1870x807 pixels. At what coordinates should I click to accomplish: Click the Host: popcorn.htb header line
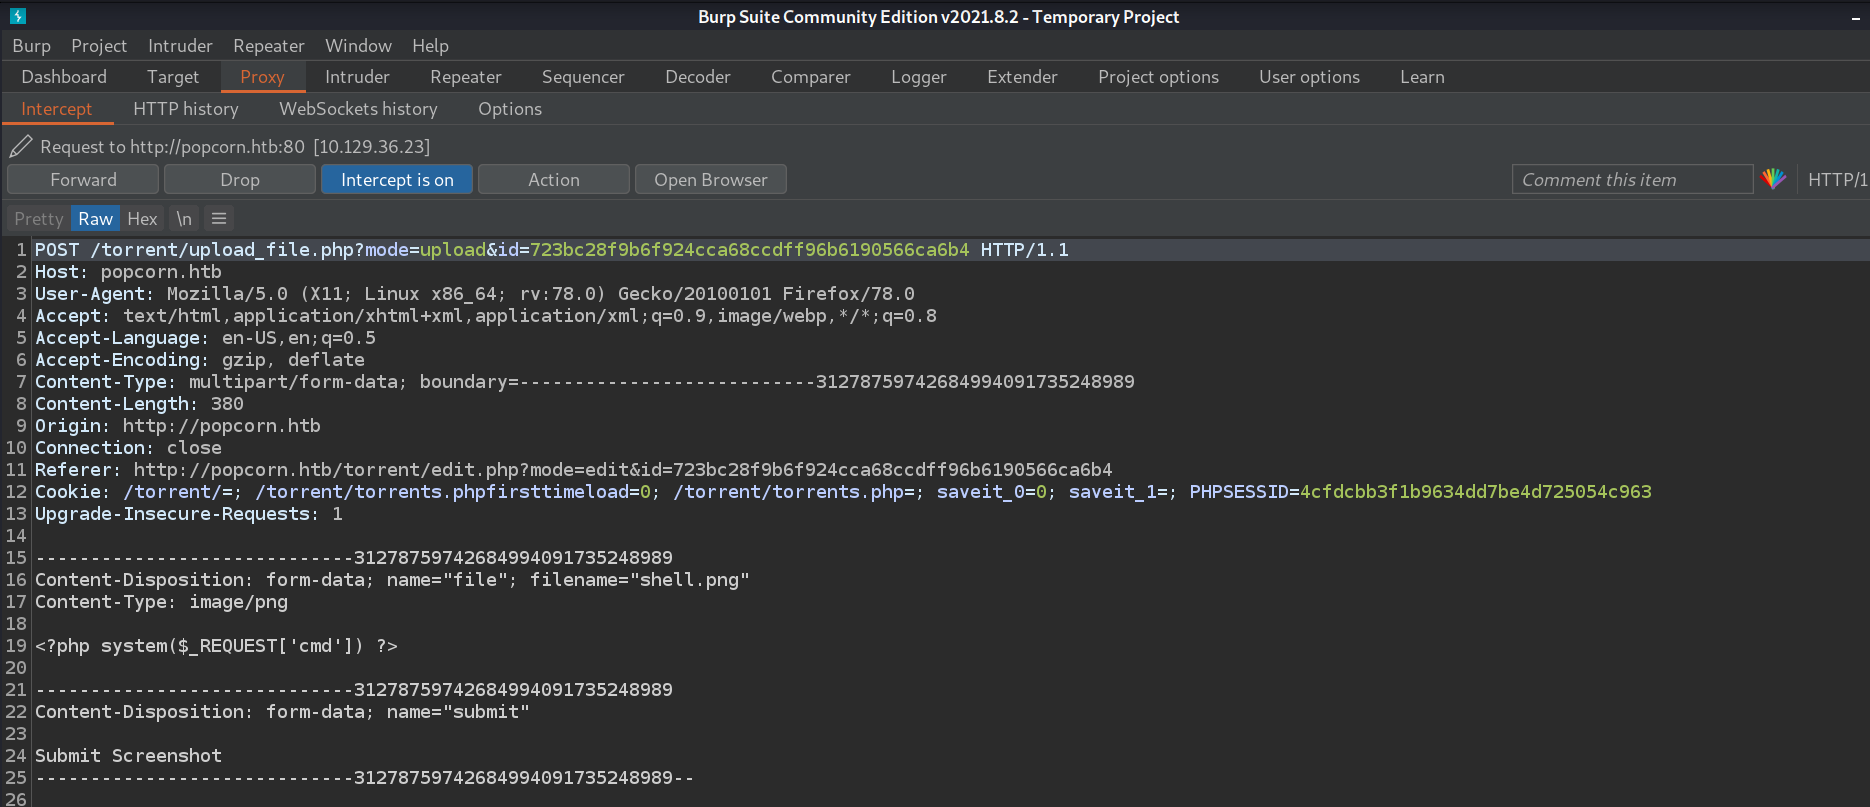click(x=128, y=272)
